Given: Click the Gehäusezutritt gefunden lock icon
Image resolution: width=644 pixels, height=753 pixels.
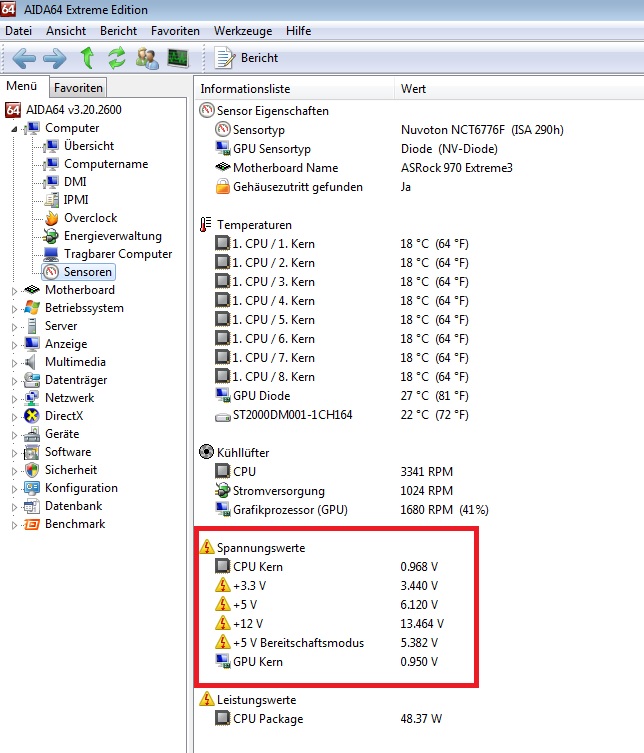Looking at the screenshot, I should pyautogui.click(x=222, y=186).
